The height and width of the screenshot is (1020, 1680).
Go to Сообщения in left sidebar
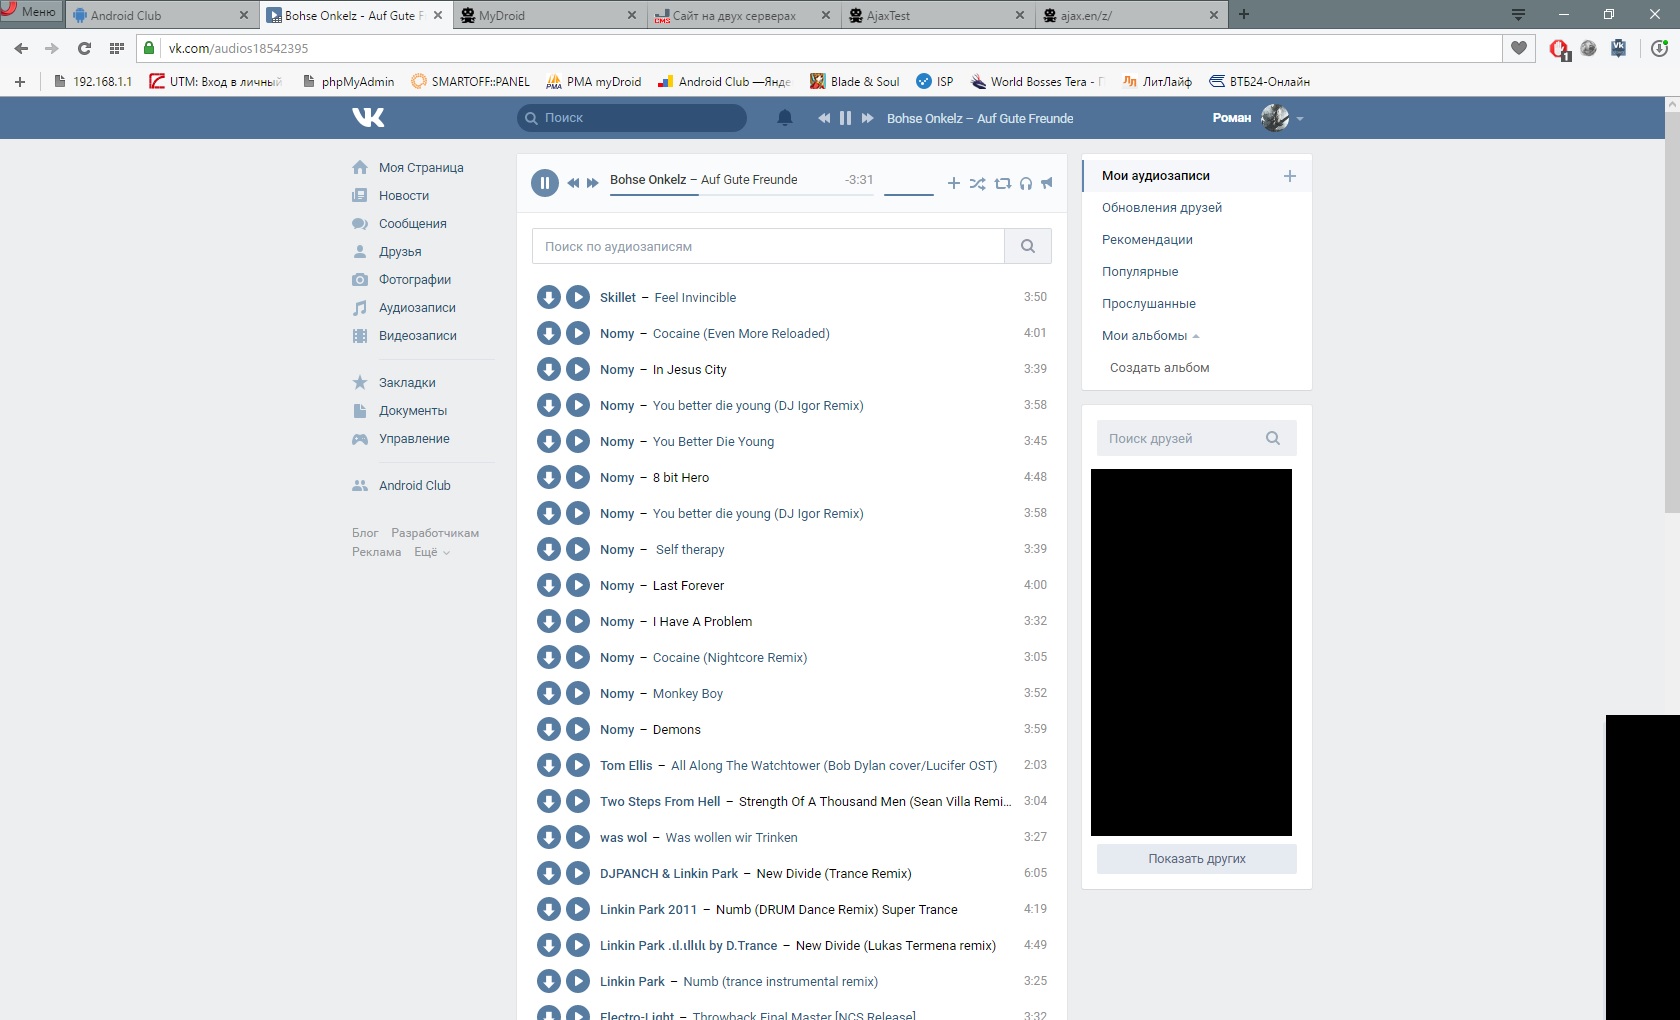[412, 224]
